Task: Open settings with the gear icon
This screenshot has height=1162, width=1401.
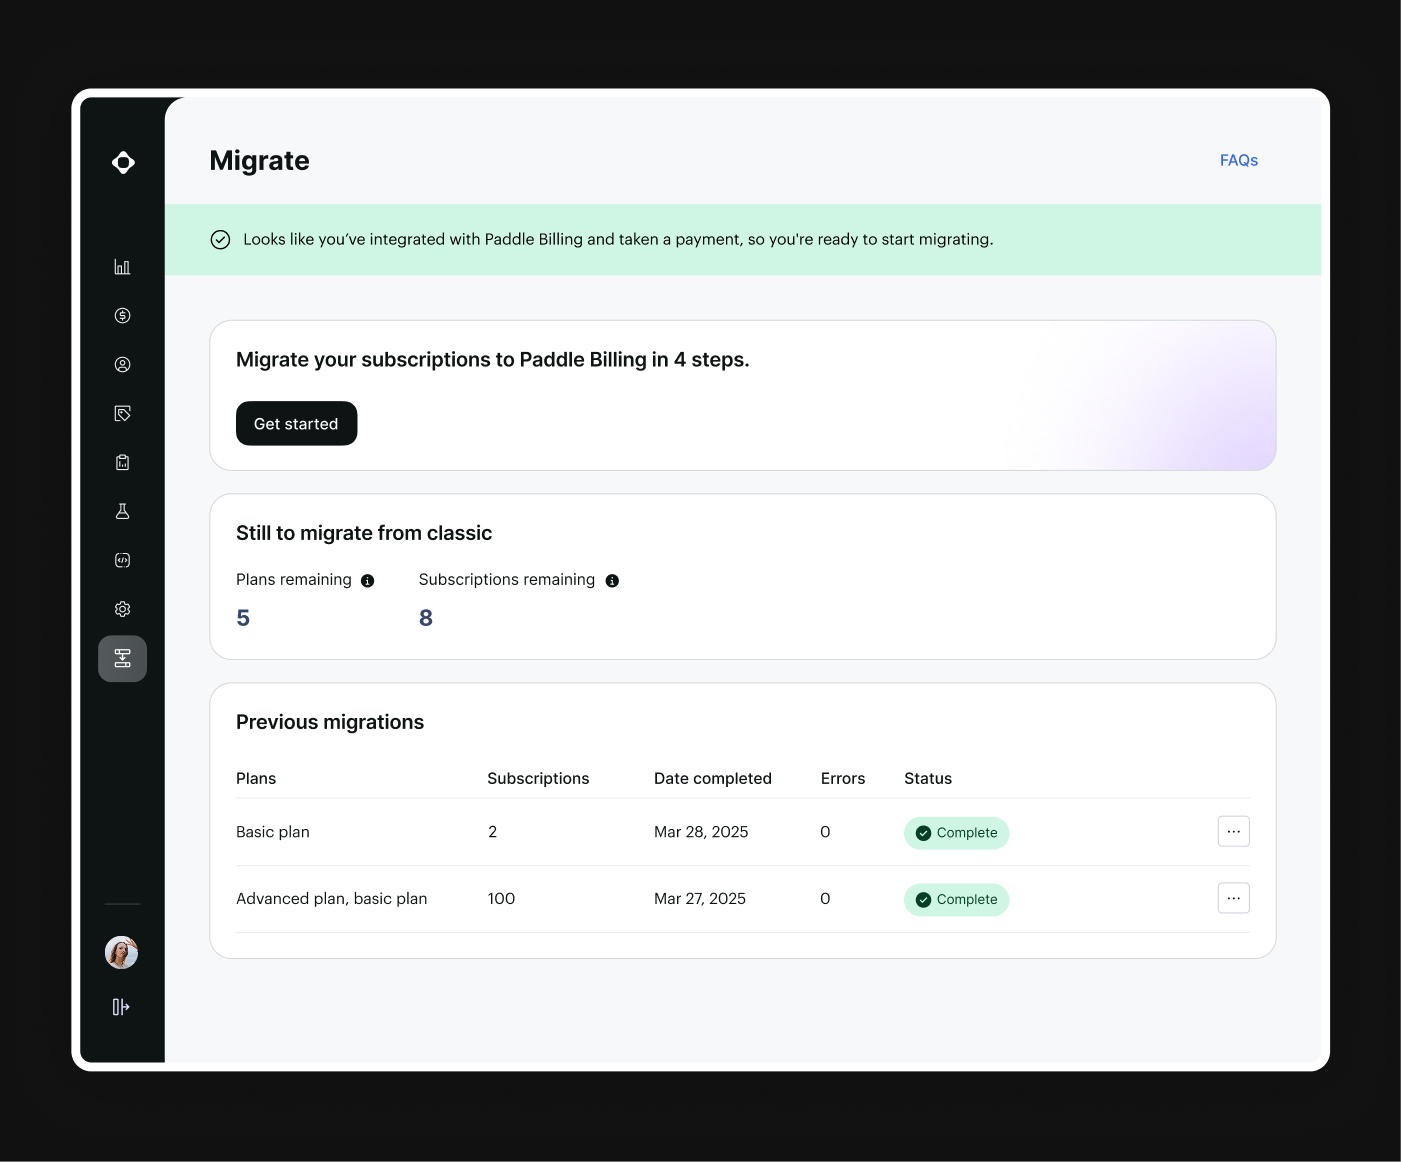Action: click(x=122, y=609)
